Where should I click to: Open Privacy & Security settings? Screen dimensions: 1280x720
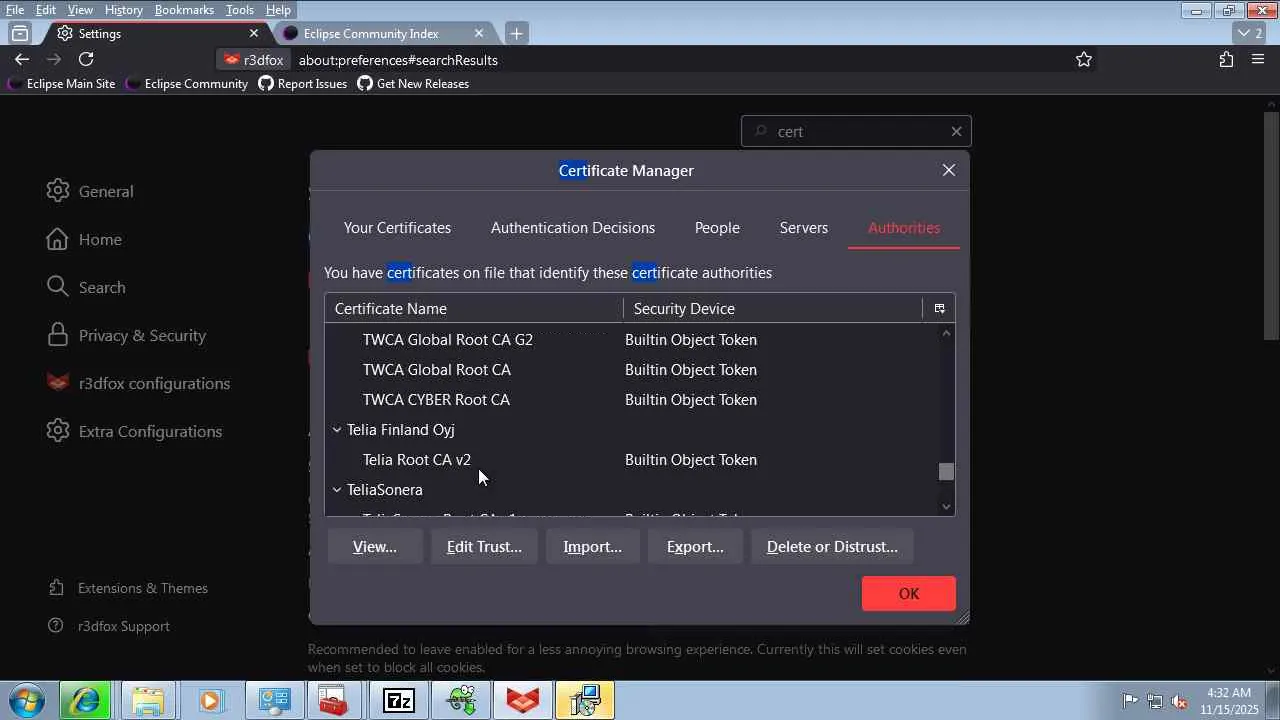point(126,335)
